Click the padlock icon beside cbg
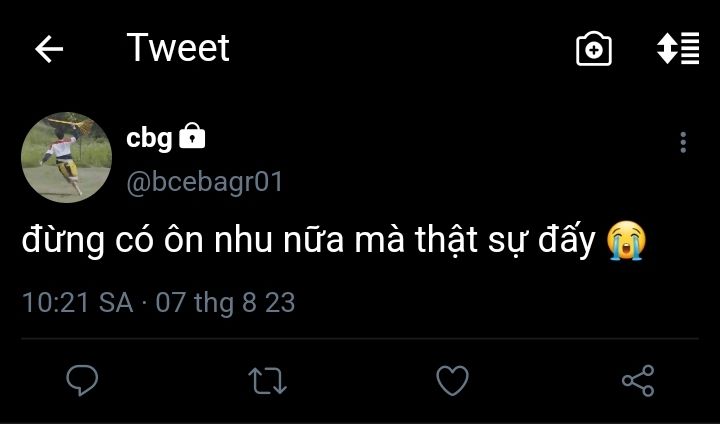This screenshot has width=720, height=424. tap(192, 137)
